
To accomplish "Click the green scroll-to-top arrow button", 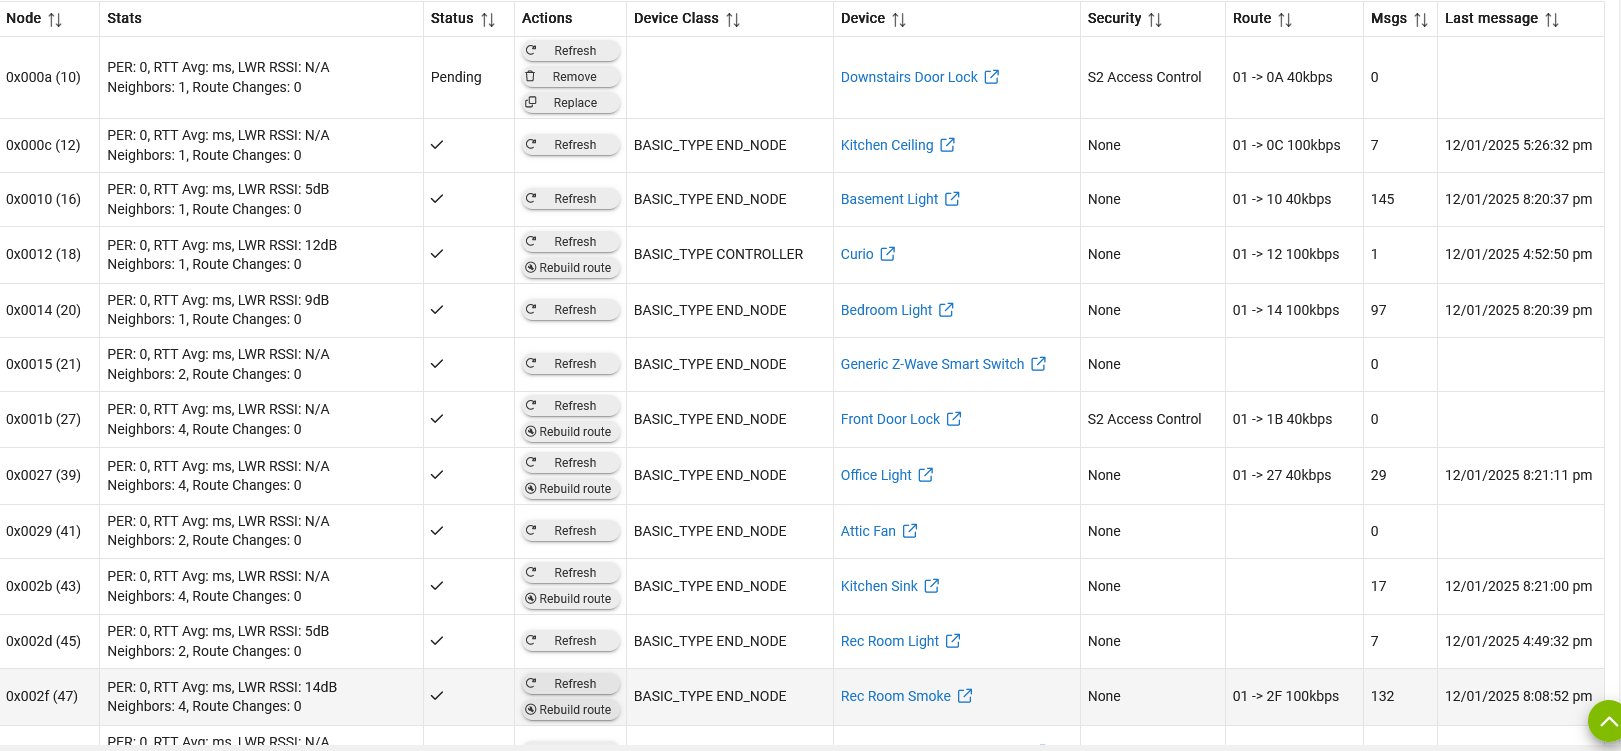I will [1606, 720].
